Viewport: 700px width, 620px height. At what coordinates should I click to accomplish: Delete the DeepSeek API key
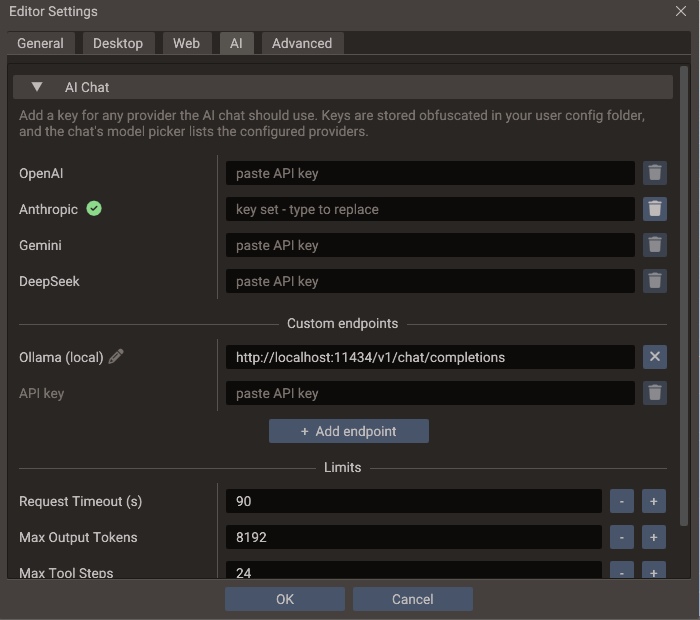pyautogui.click(x=654, y=281)
